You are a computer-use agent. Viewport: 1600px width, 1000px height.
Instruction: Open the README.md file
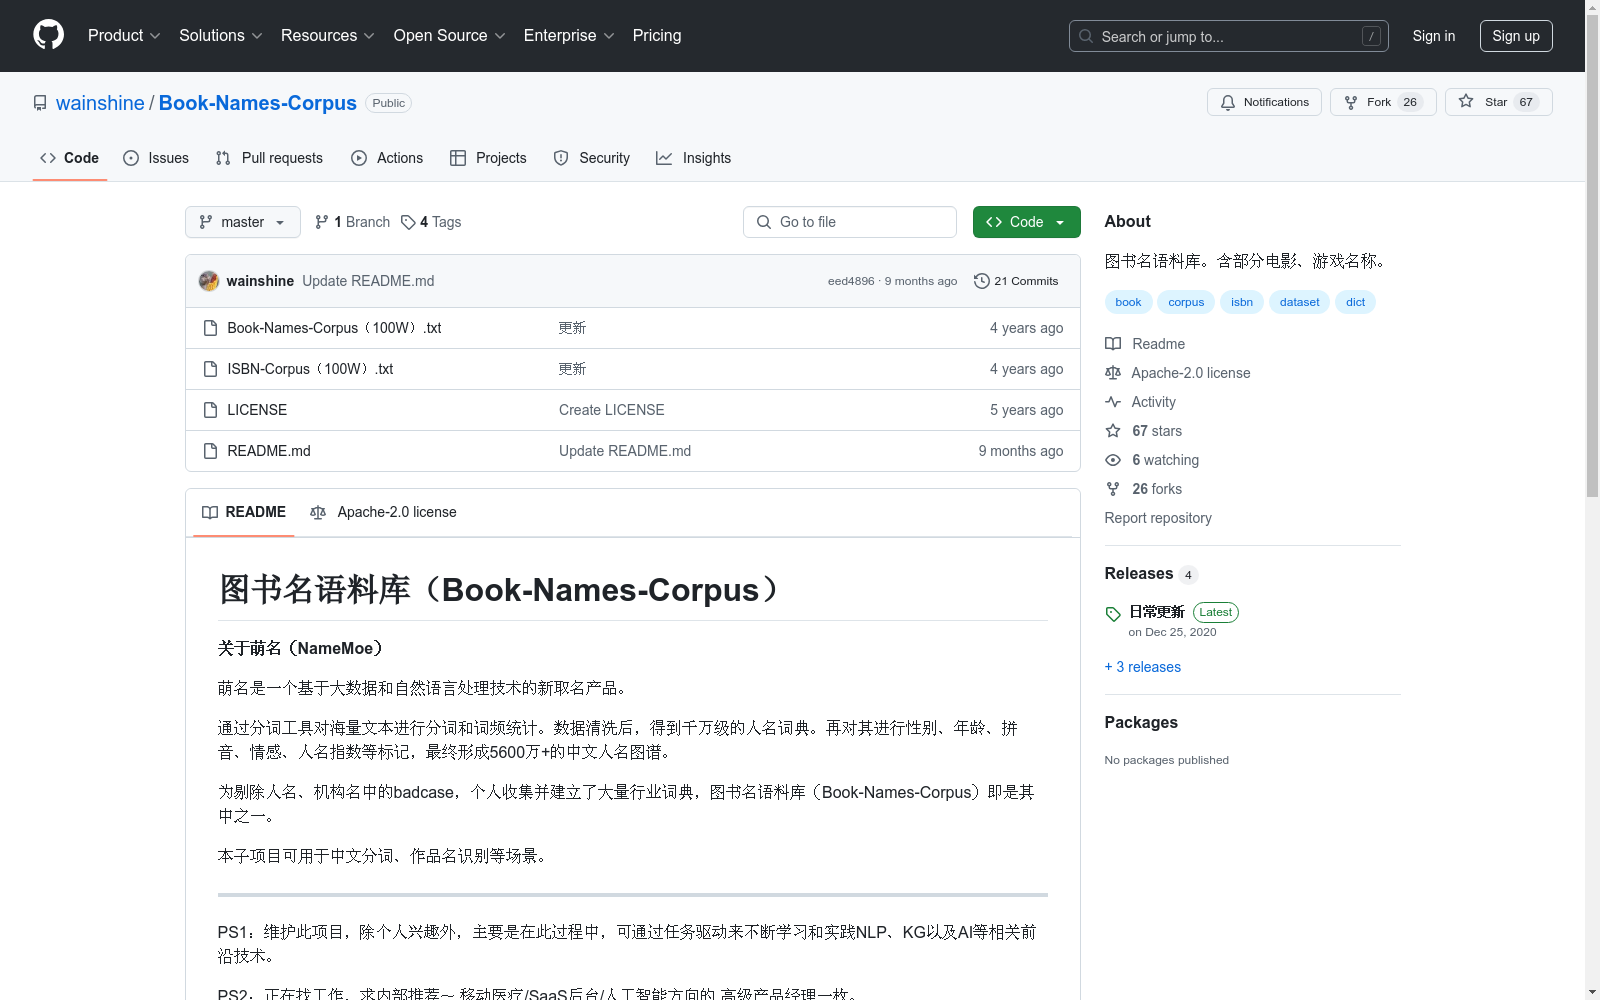pyautogui.click(x=269, y=451)
